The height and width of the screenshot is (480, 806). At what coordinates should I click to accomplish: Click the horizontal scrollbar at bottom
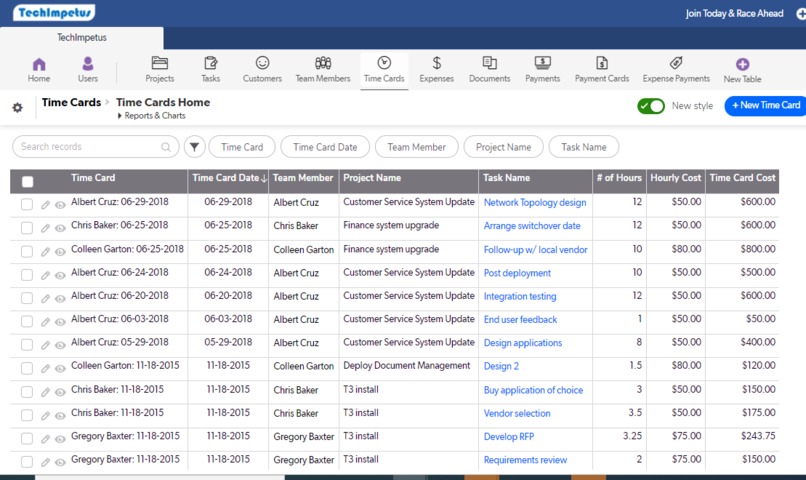(x=160, y=477)
